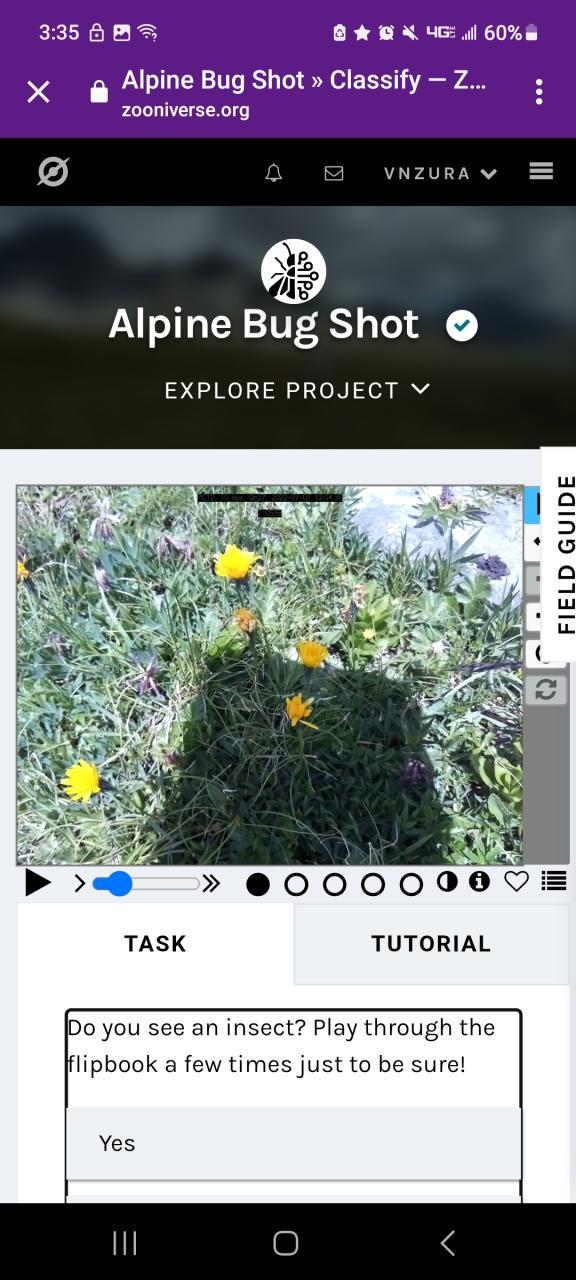Answer Yes to seeing an insect
576x1280 pixels.
294,1143
